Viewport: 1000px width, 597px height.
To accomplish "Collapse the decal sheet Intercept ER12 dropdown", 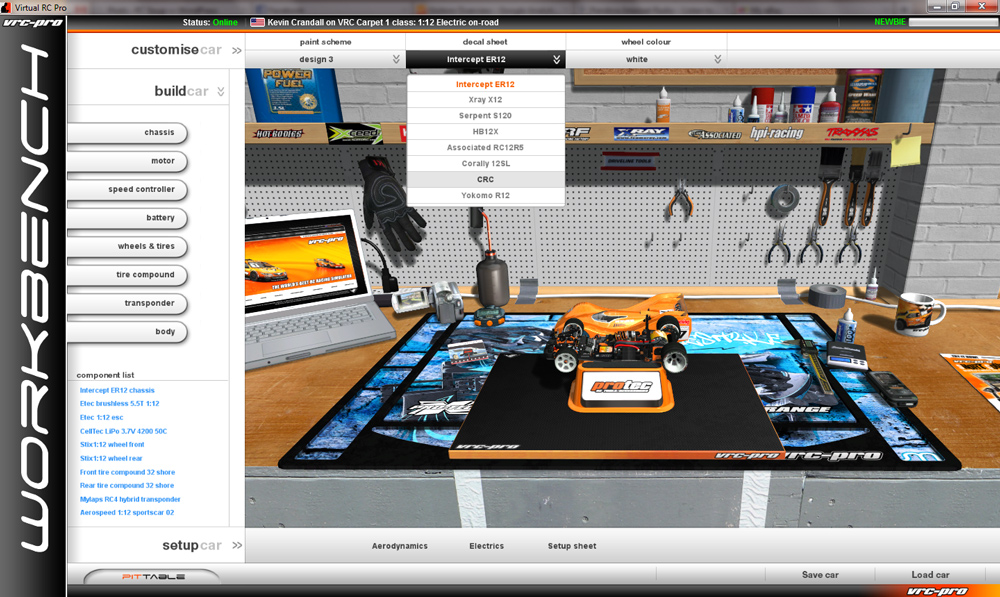I will (485, 59).
